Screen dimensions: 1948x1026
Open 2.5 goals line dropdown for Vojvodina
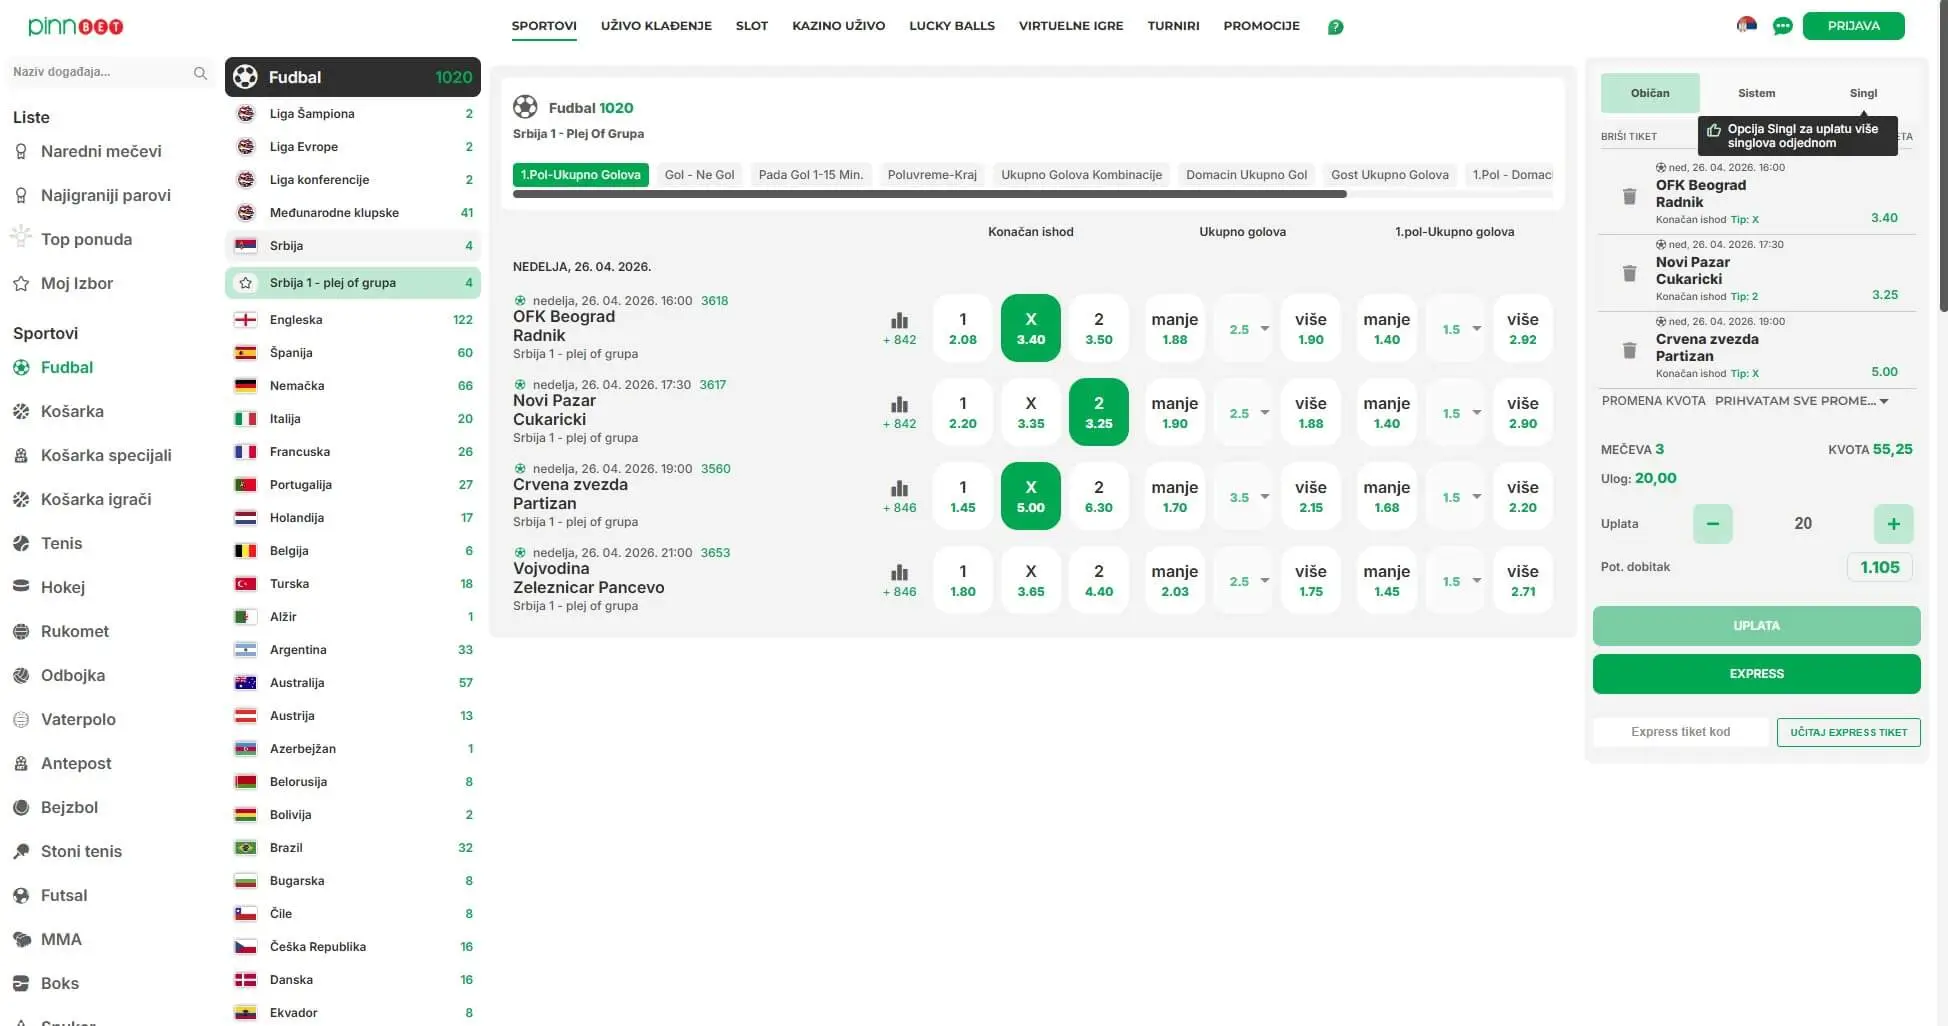click(x=1243, y=581)
